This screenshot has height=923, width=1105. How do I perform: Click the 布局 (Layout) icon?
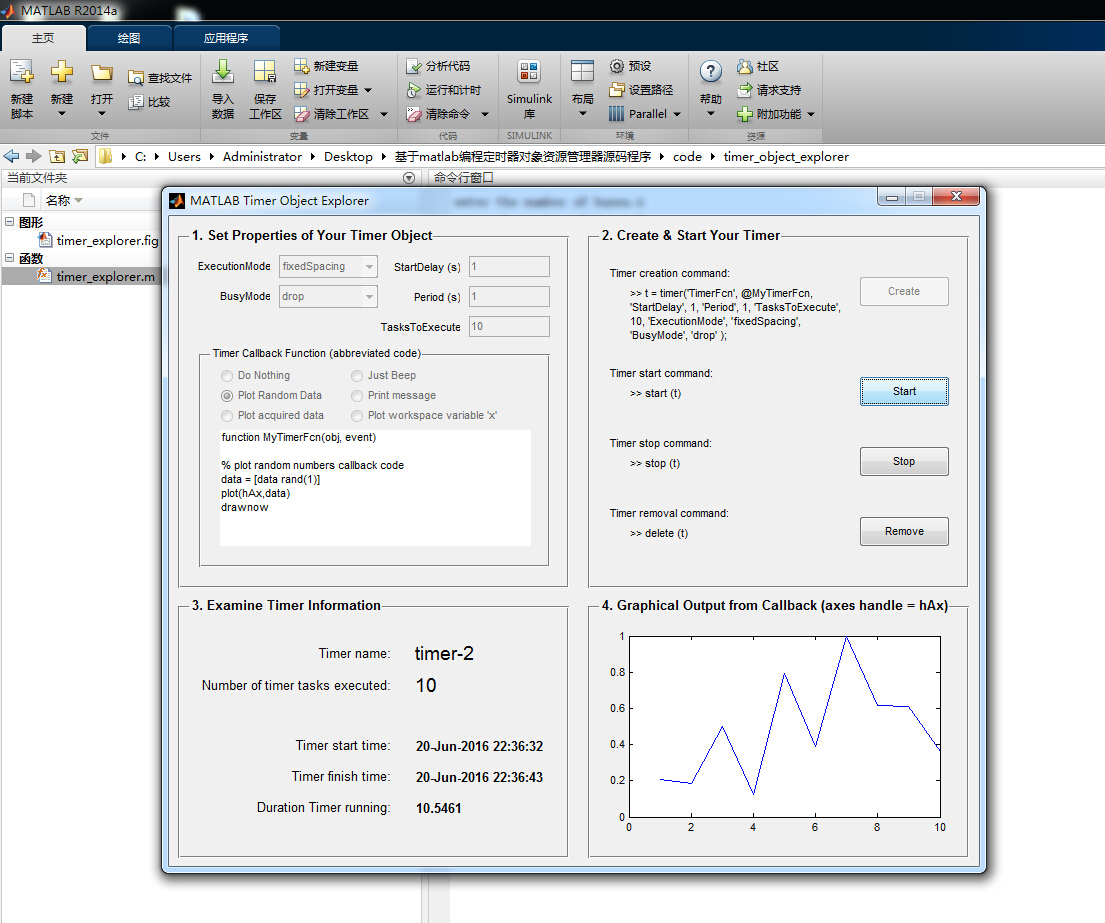pyautogui.click(x=582, y=72)
